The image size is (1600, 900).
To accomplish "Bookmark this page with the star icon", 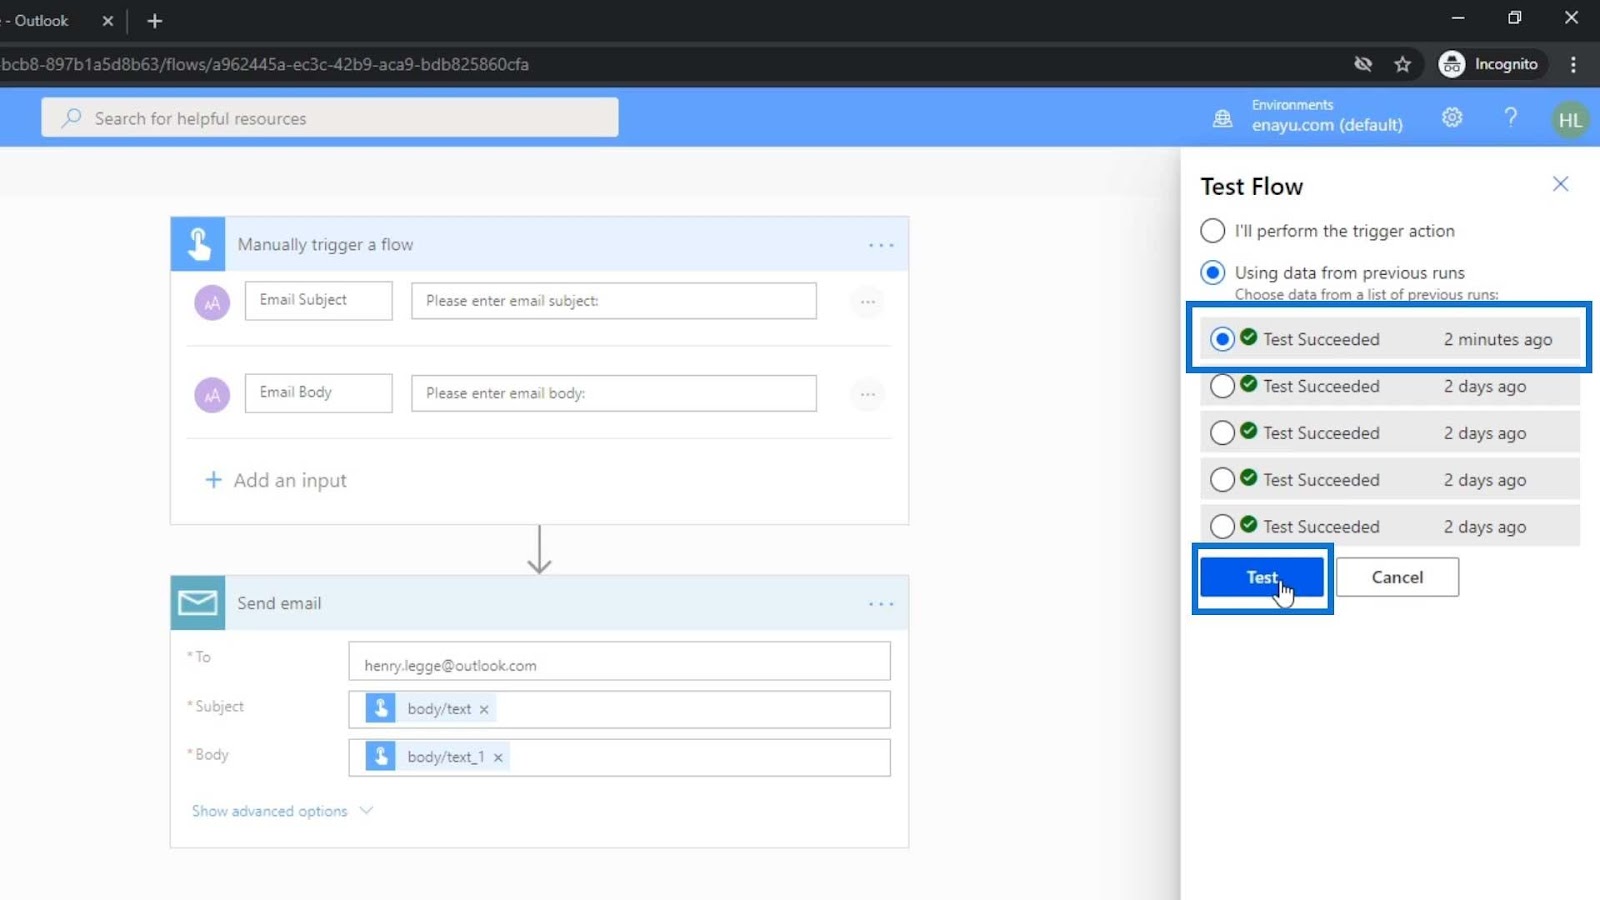I will coord(1403,64).
